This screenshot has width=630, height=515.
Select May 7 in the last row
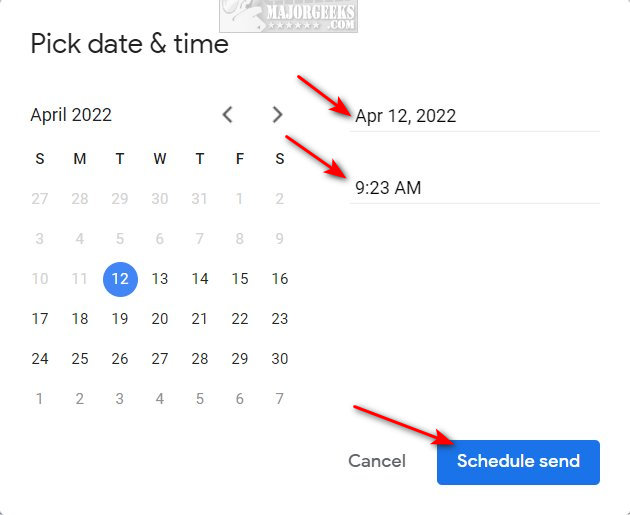point(280,399)
